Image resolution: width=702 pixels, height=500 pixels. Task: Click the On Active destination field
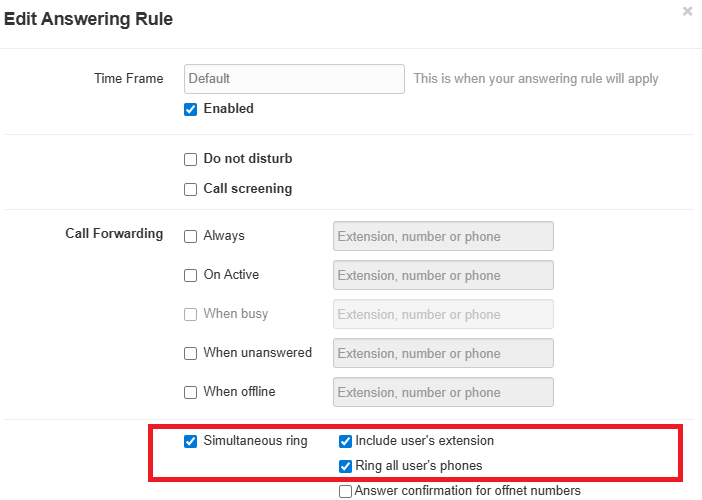pyautogui.click(x=443, y=276)
